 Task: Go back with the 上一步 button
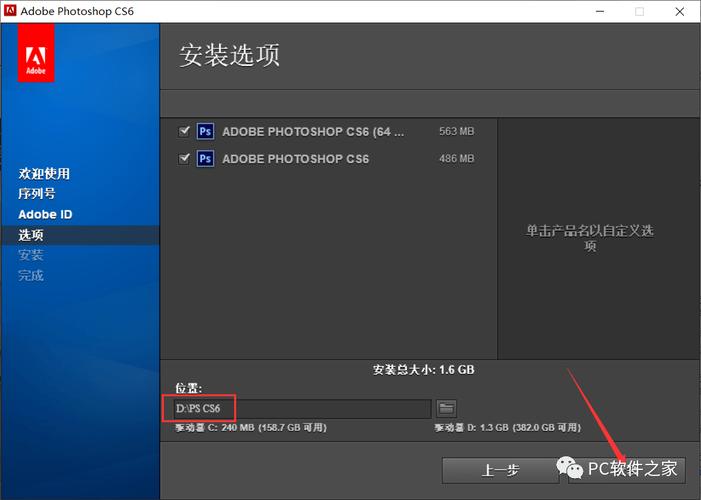[x=500, y=470]
